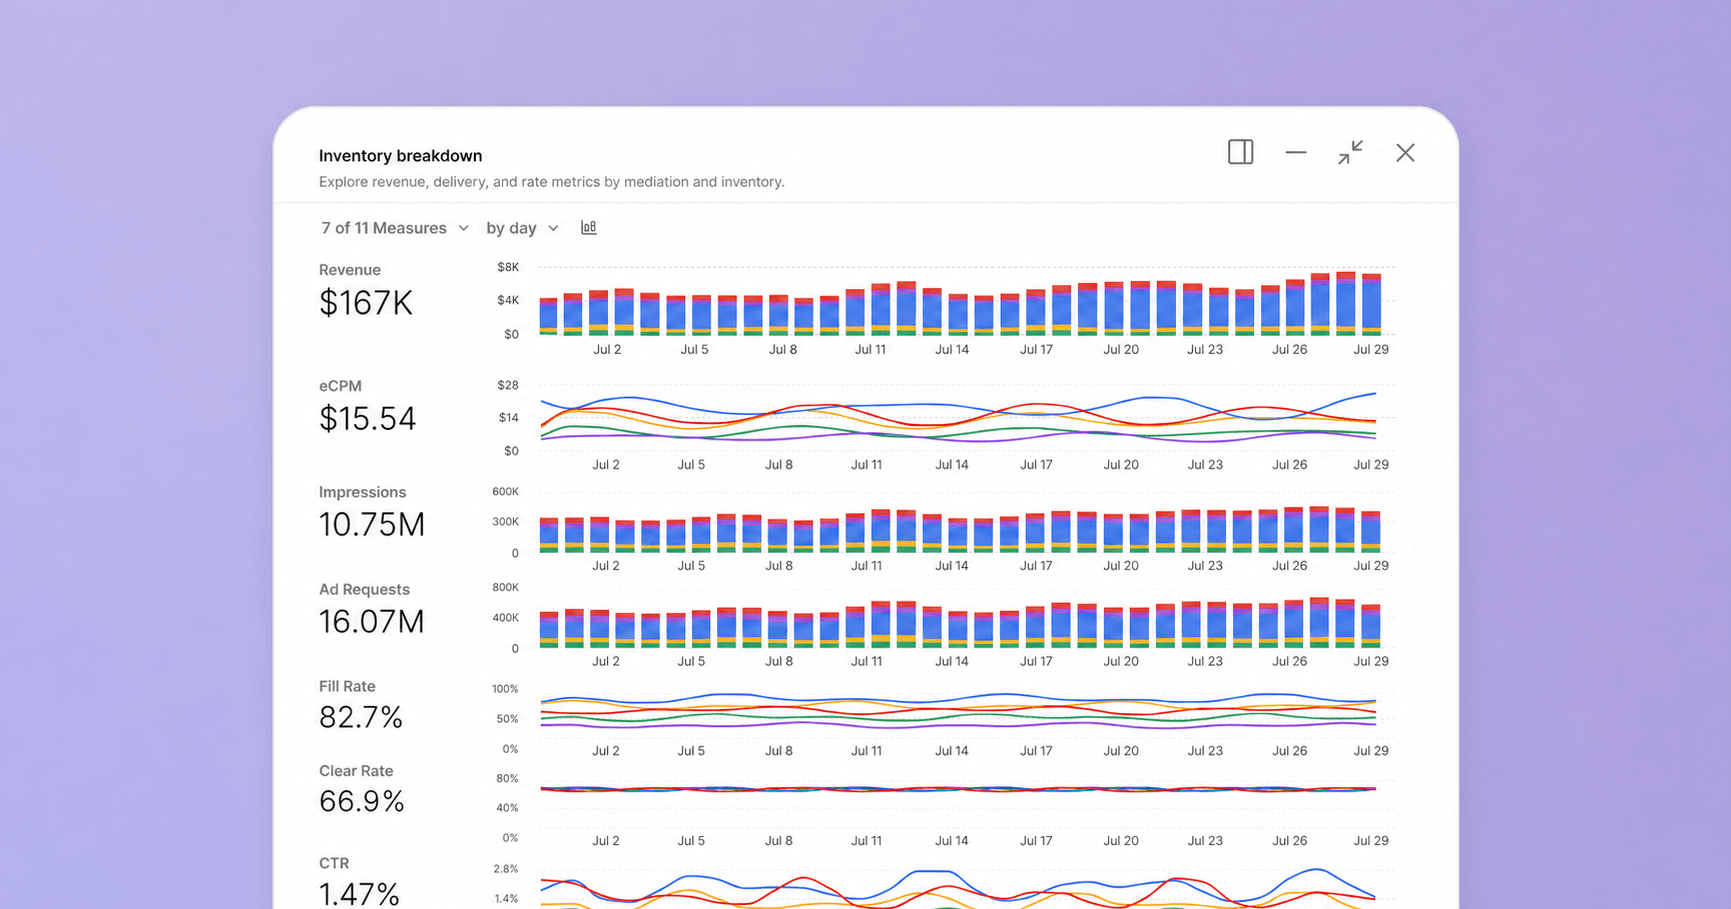This screenshot has width=1731, height=909.
Task: Select the Fill Rate measure label
Action: coord(347,686)
